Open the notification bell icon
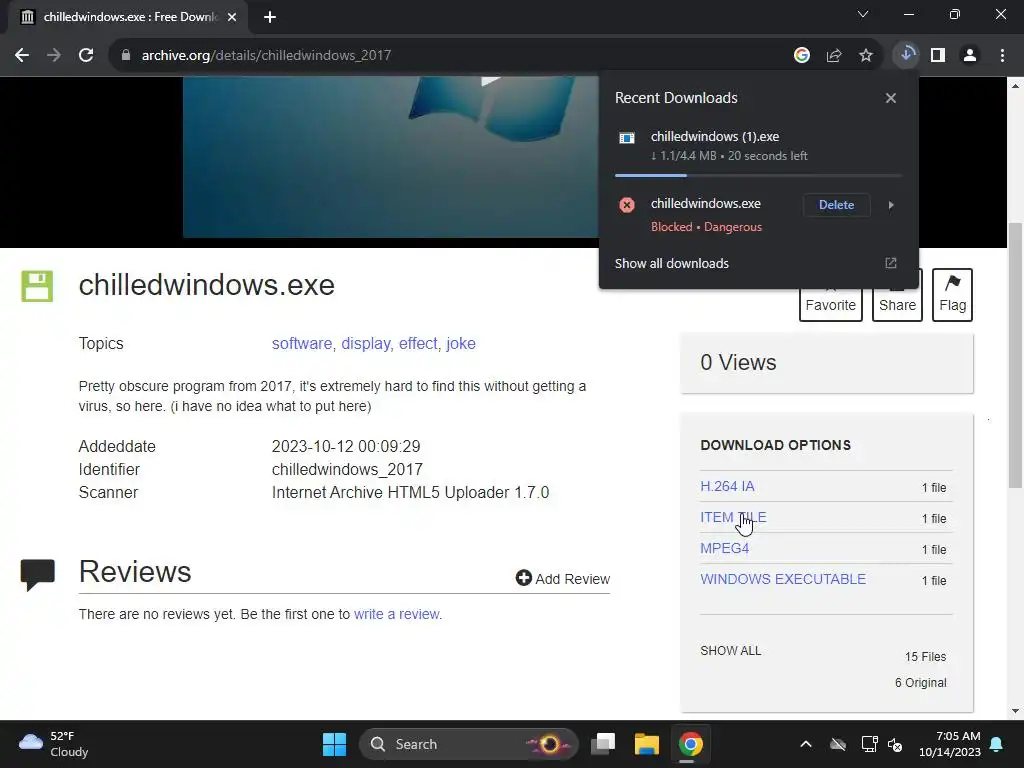Screen dimensions: 1024x768 click(x=997, y=744)
